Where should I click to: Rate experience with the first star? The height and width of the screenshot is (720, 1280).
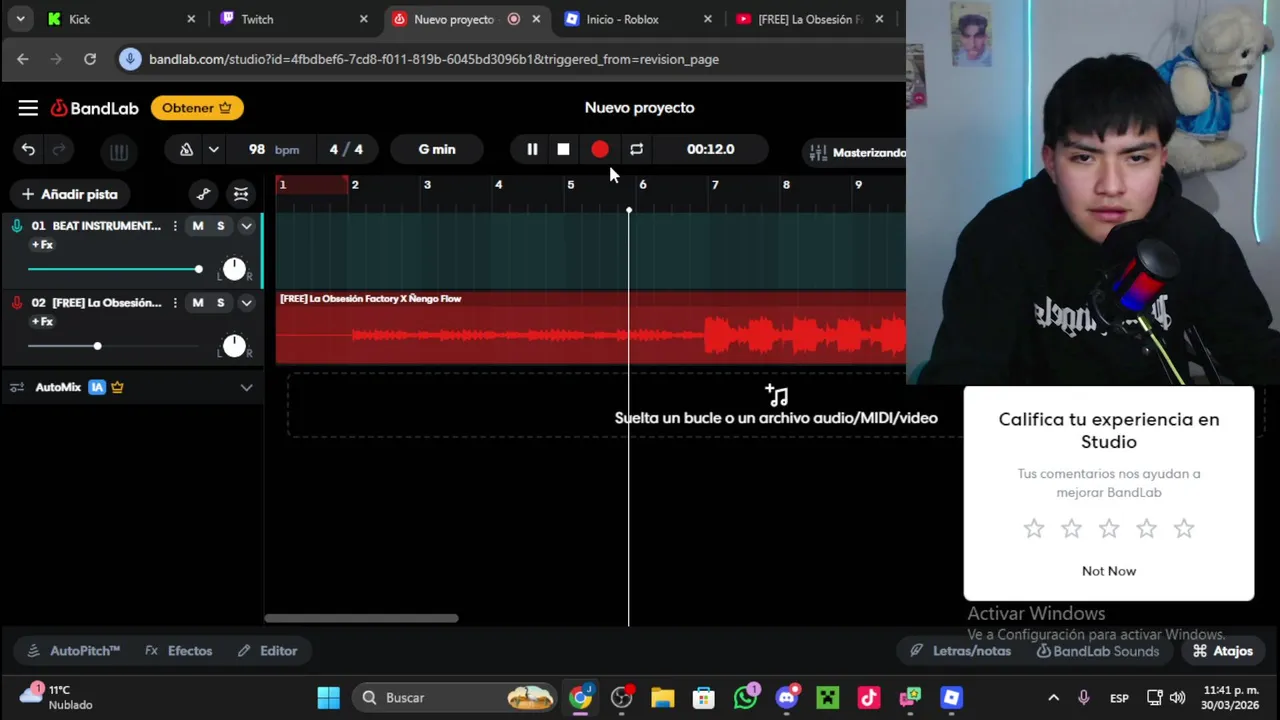(x=1034, y=529)
